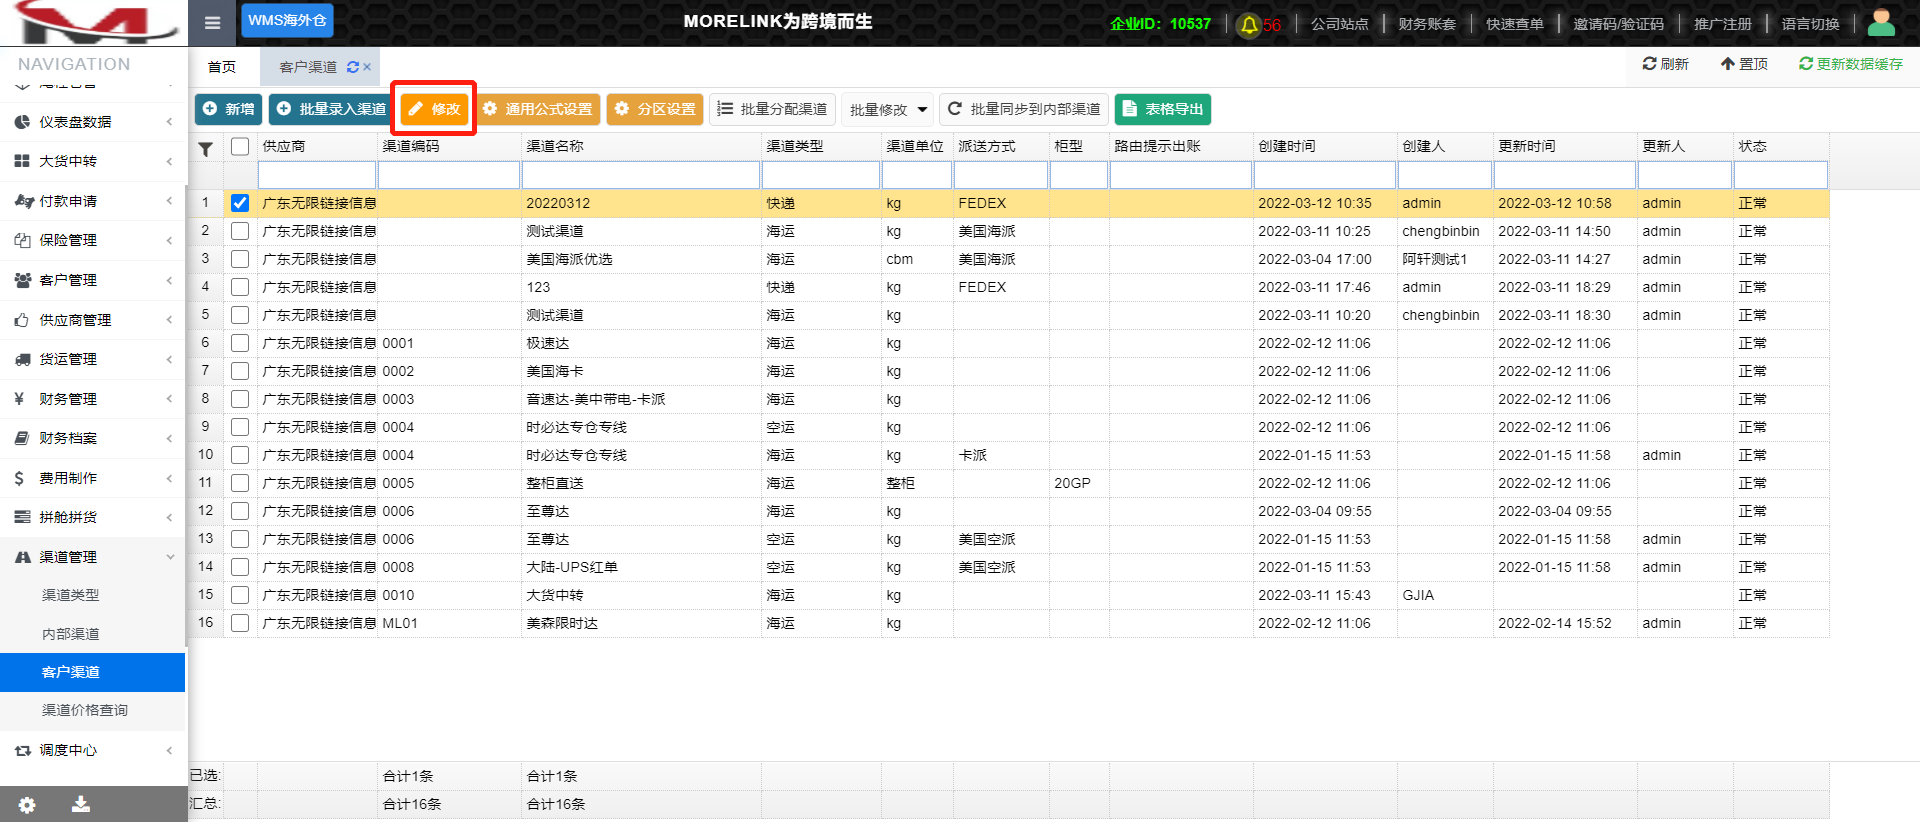Viewport: 1920px width, 822px height.
Task: Click the 更新数据缓存 link
Action: pos(1850,64)
